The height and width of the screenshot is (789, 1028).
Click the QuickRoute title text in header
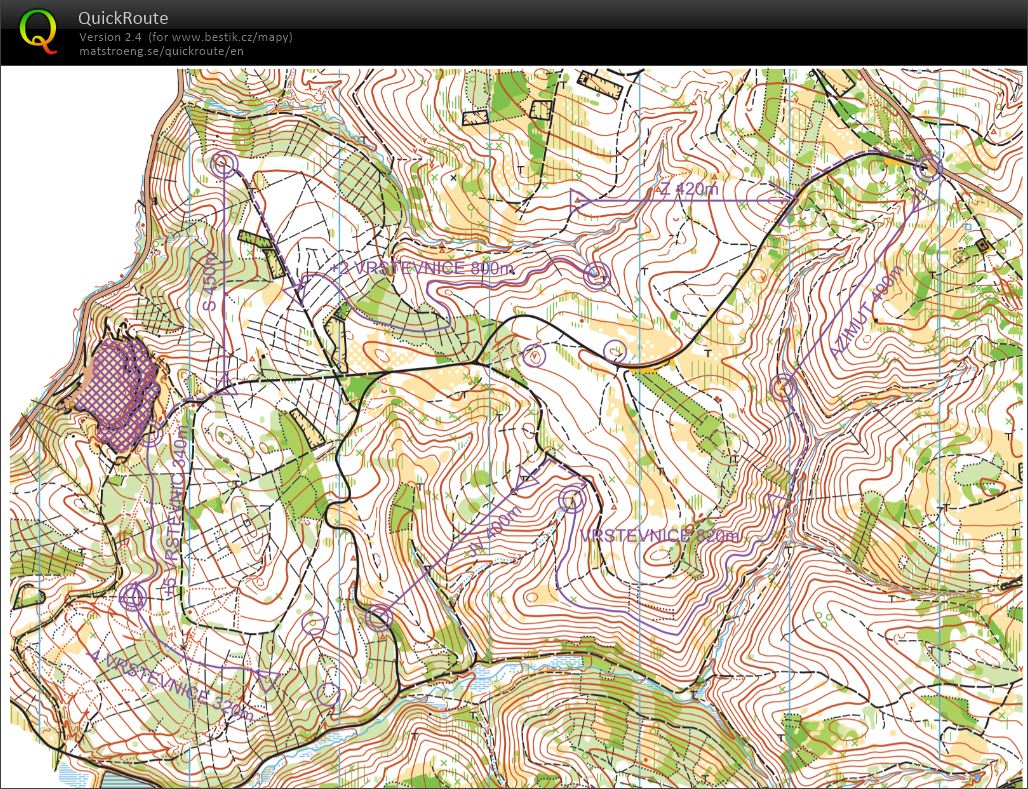123,18
